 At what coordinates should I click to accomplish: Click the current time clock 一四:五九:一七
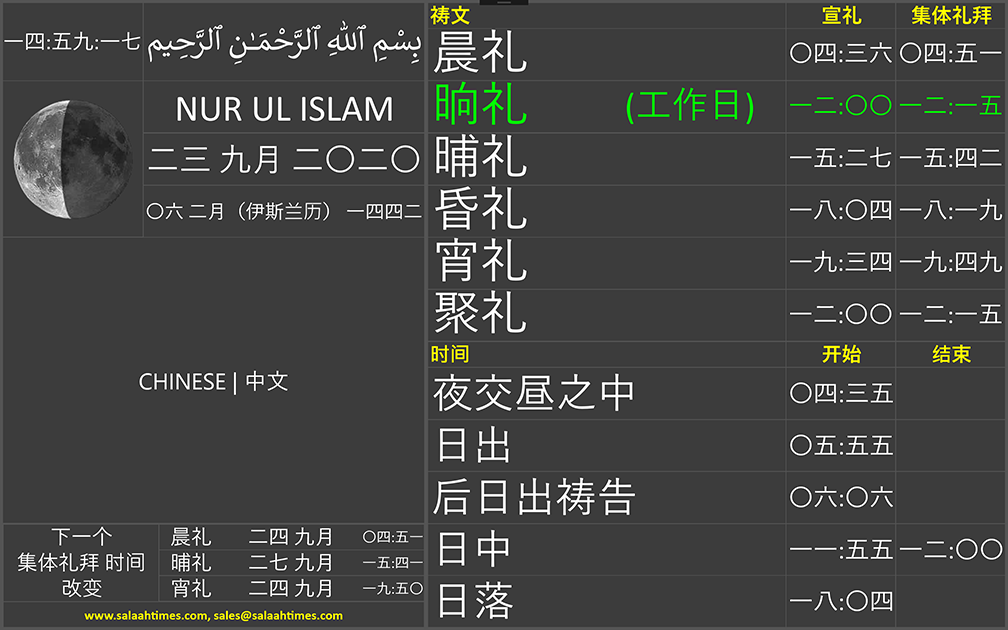tap(72, 44)
